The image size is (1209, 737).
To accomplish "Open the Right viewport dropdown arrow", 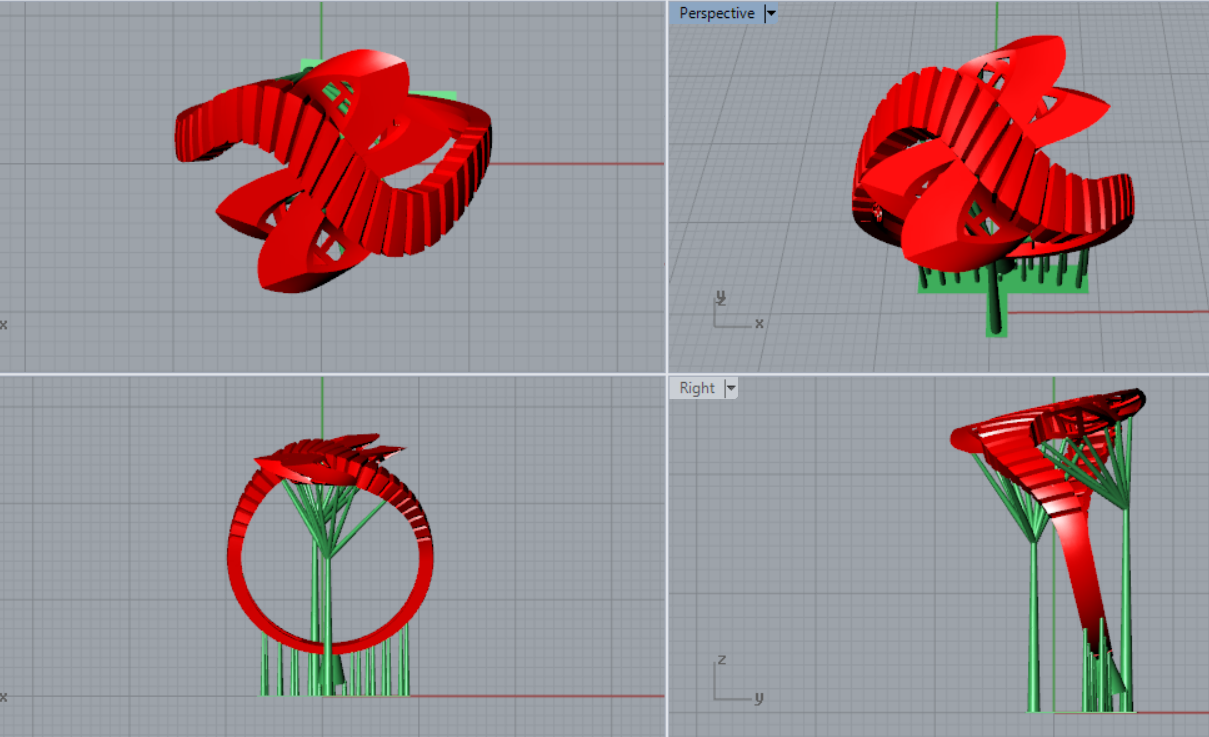I will point(730,388).
